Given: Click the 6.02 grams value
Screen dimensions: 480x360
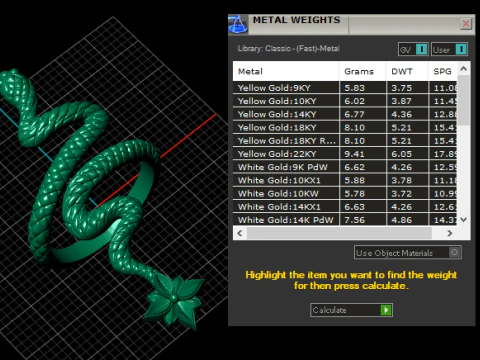Looking at the screenshot, I should [355, 101].
